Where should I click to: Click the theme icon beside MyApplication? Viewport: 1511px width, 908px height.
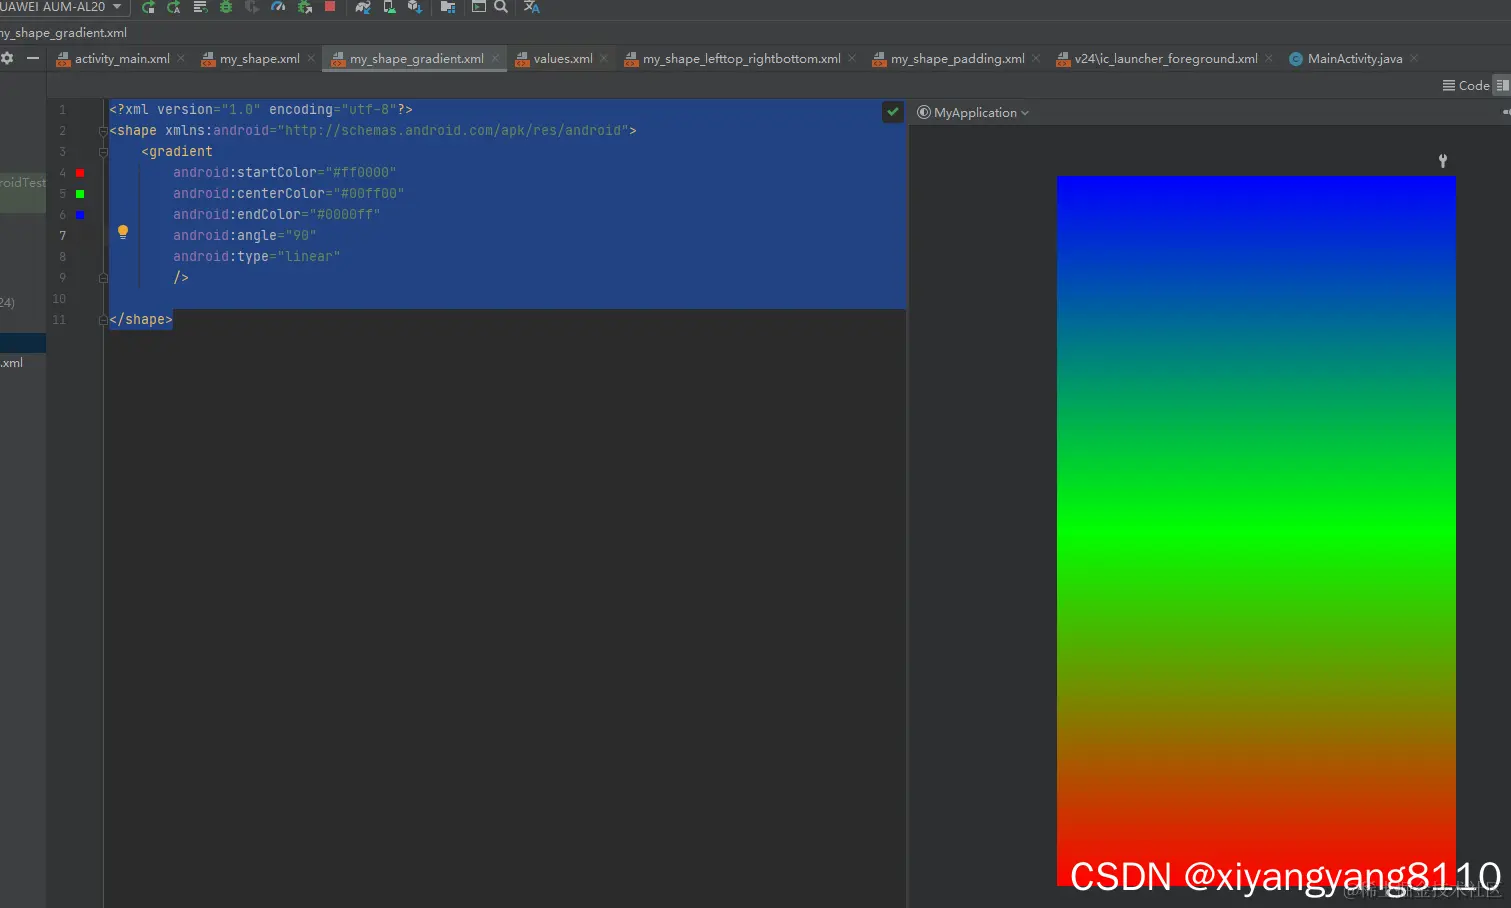point(924,113)
